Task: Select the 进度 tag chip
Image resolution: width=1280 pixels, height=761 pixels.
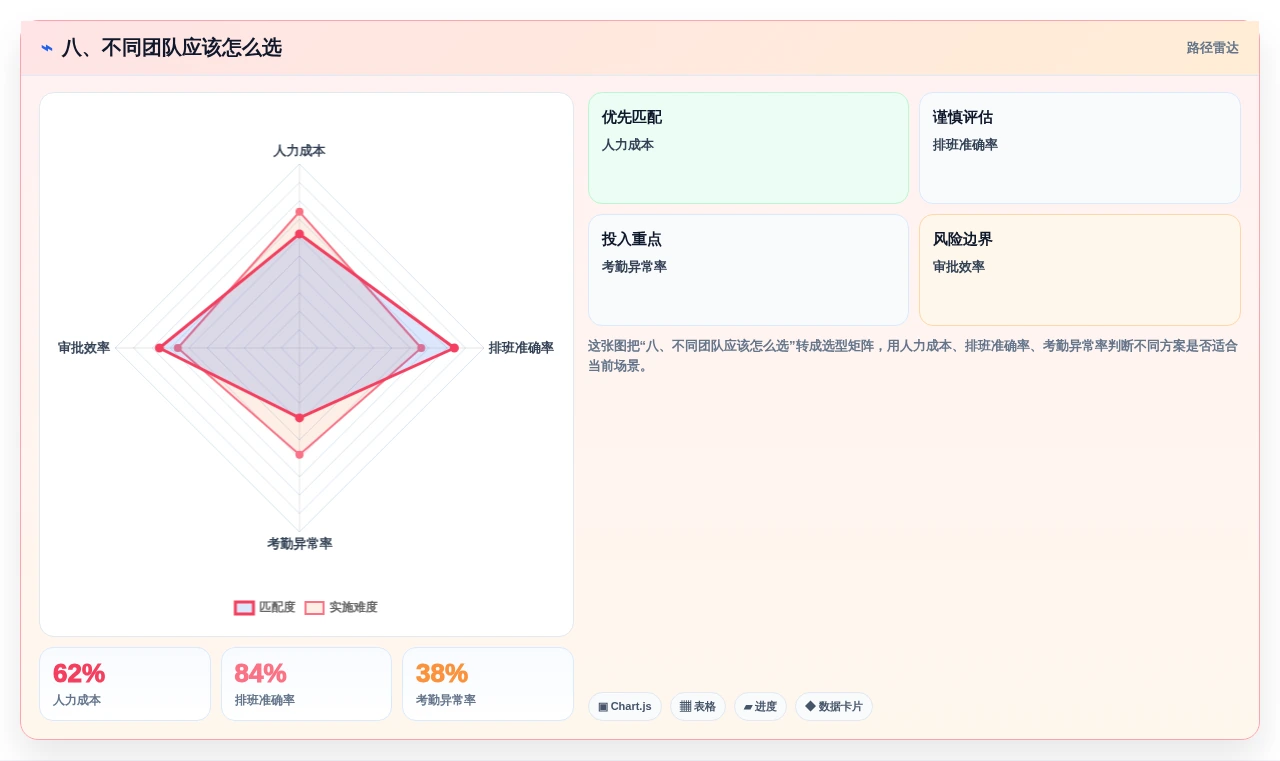Action: click(x=760, y=706)
